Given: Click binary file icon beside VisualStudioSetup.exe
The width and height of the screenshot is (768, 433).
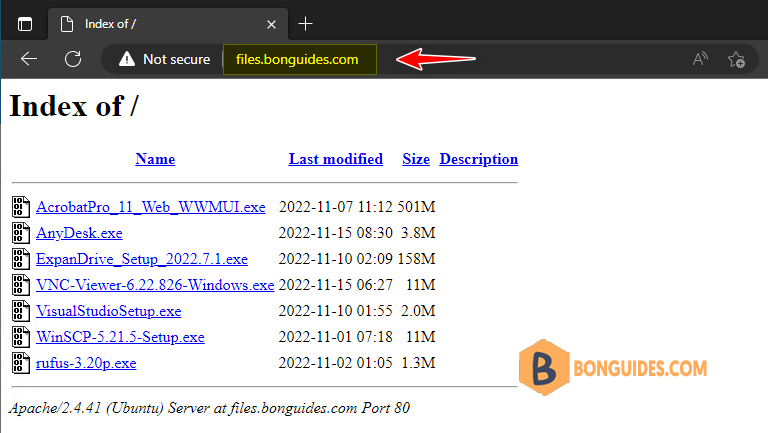Looking at the screenshot, I should coord(21,311).
